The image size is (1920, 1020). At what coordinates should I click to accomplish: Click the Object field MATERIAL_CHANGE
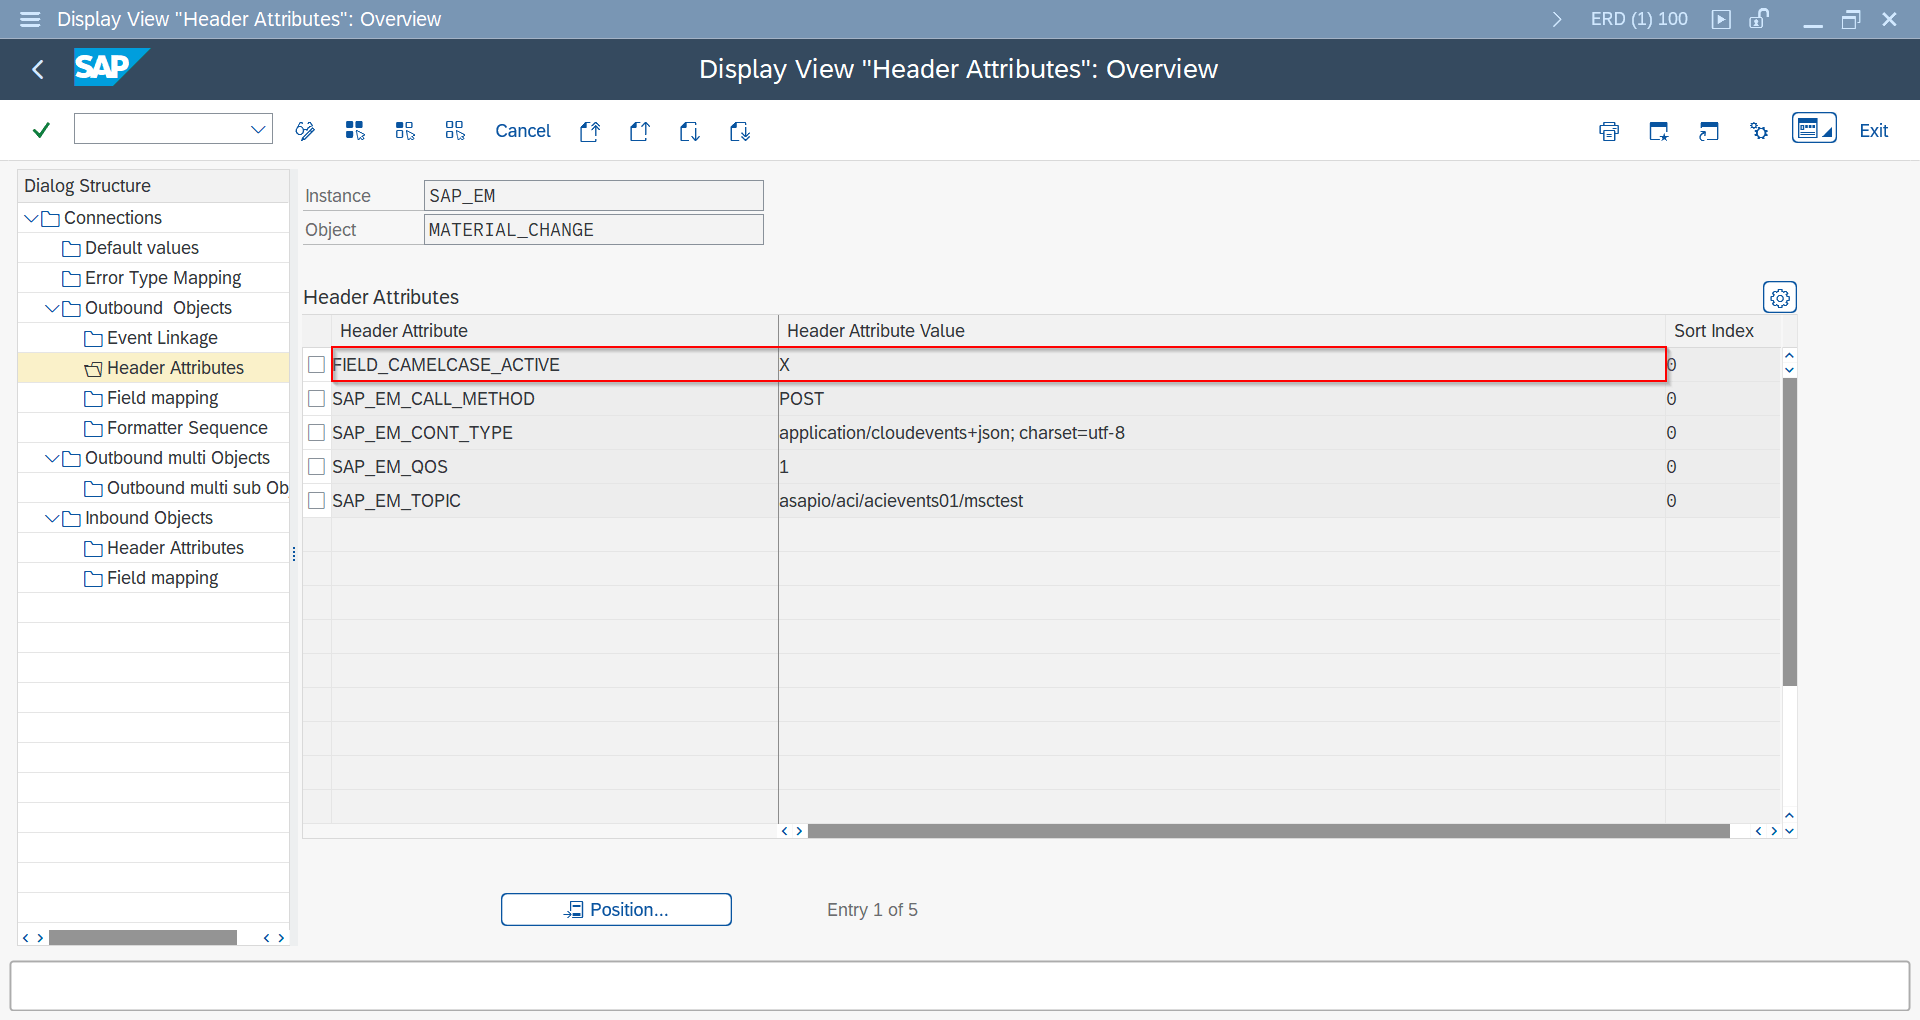[594, 230]
